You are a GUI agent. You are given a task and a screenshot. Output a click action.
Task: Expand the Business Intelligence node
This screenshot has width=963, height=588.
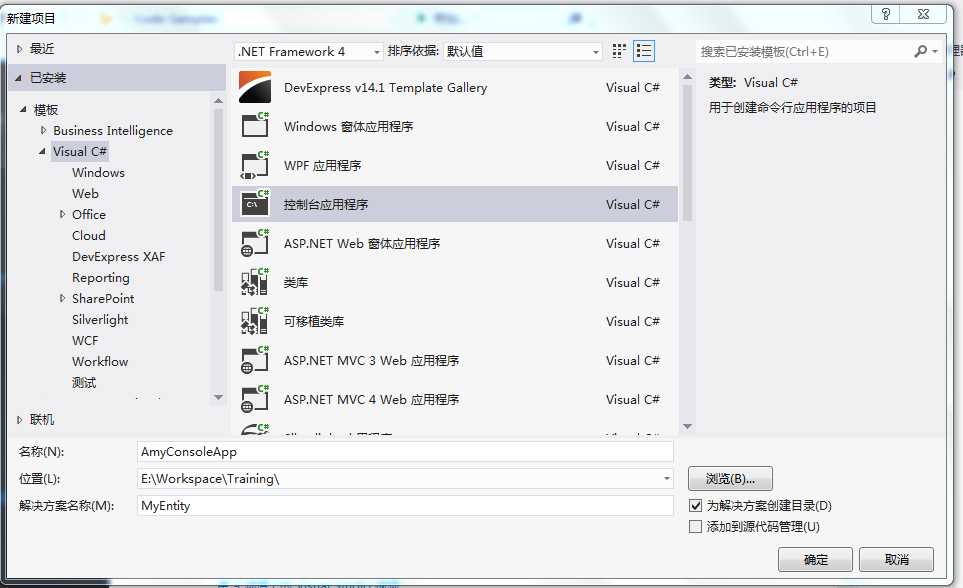[43, 130]
